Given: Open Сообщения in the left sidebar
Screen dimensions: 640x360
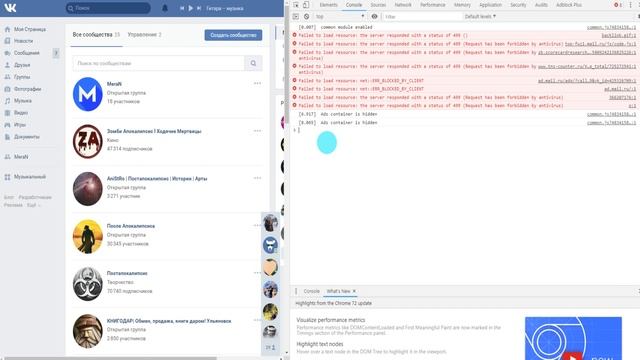Looking at the screenshot, I should point(27,53).
